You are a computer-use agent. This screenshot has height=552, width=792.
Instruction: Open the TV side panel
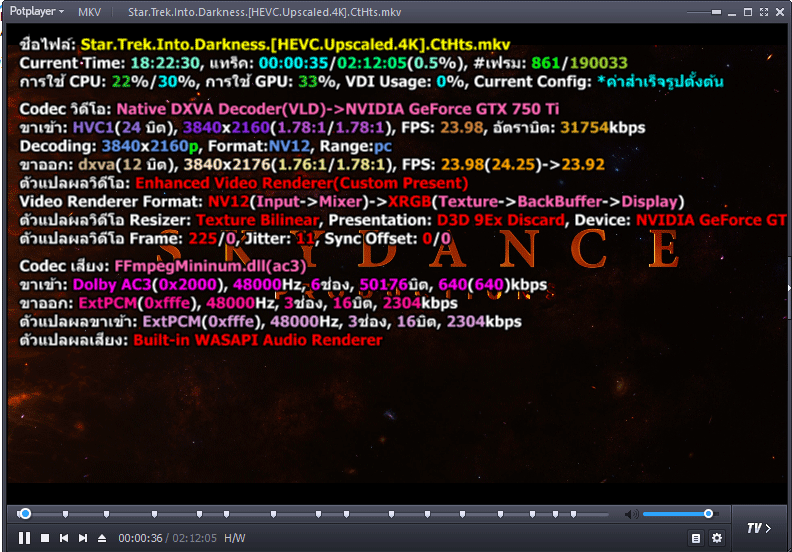[759, 528]
